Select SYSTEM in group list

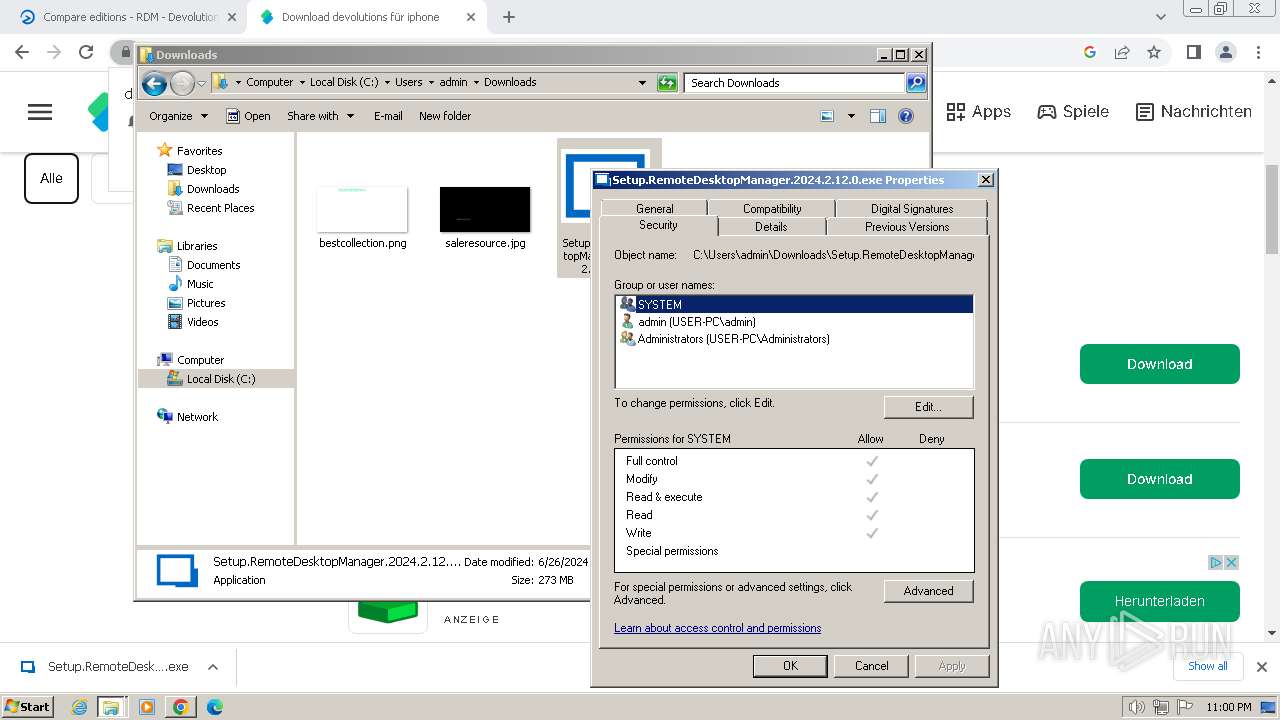tap(794, 304)
